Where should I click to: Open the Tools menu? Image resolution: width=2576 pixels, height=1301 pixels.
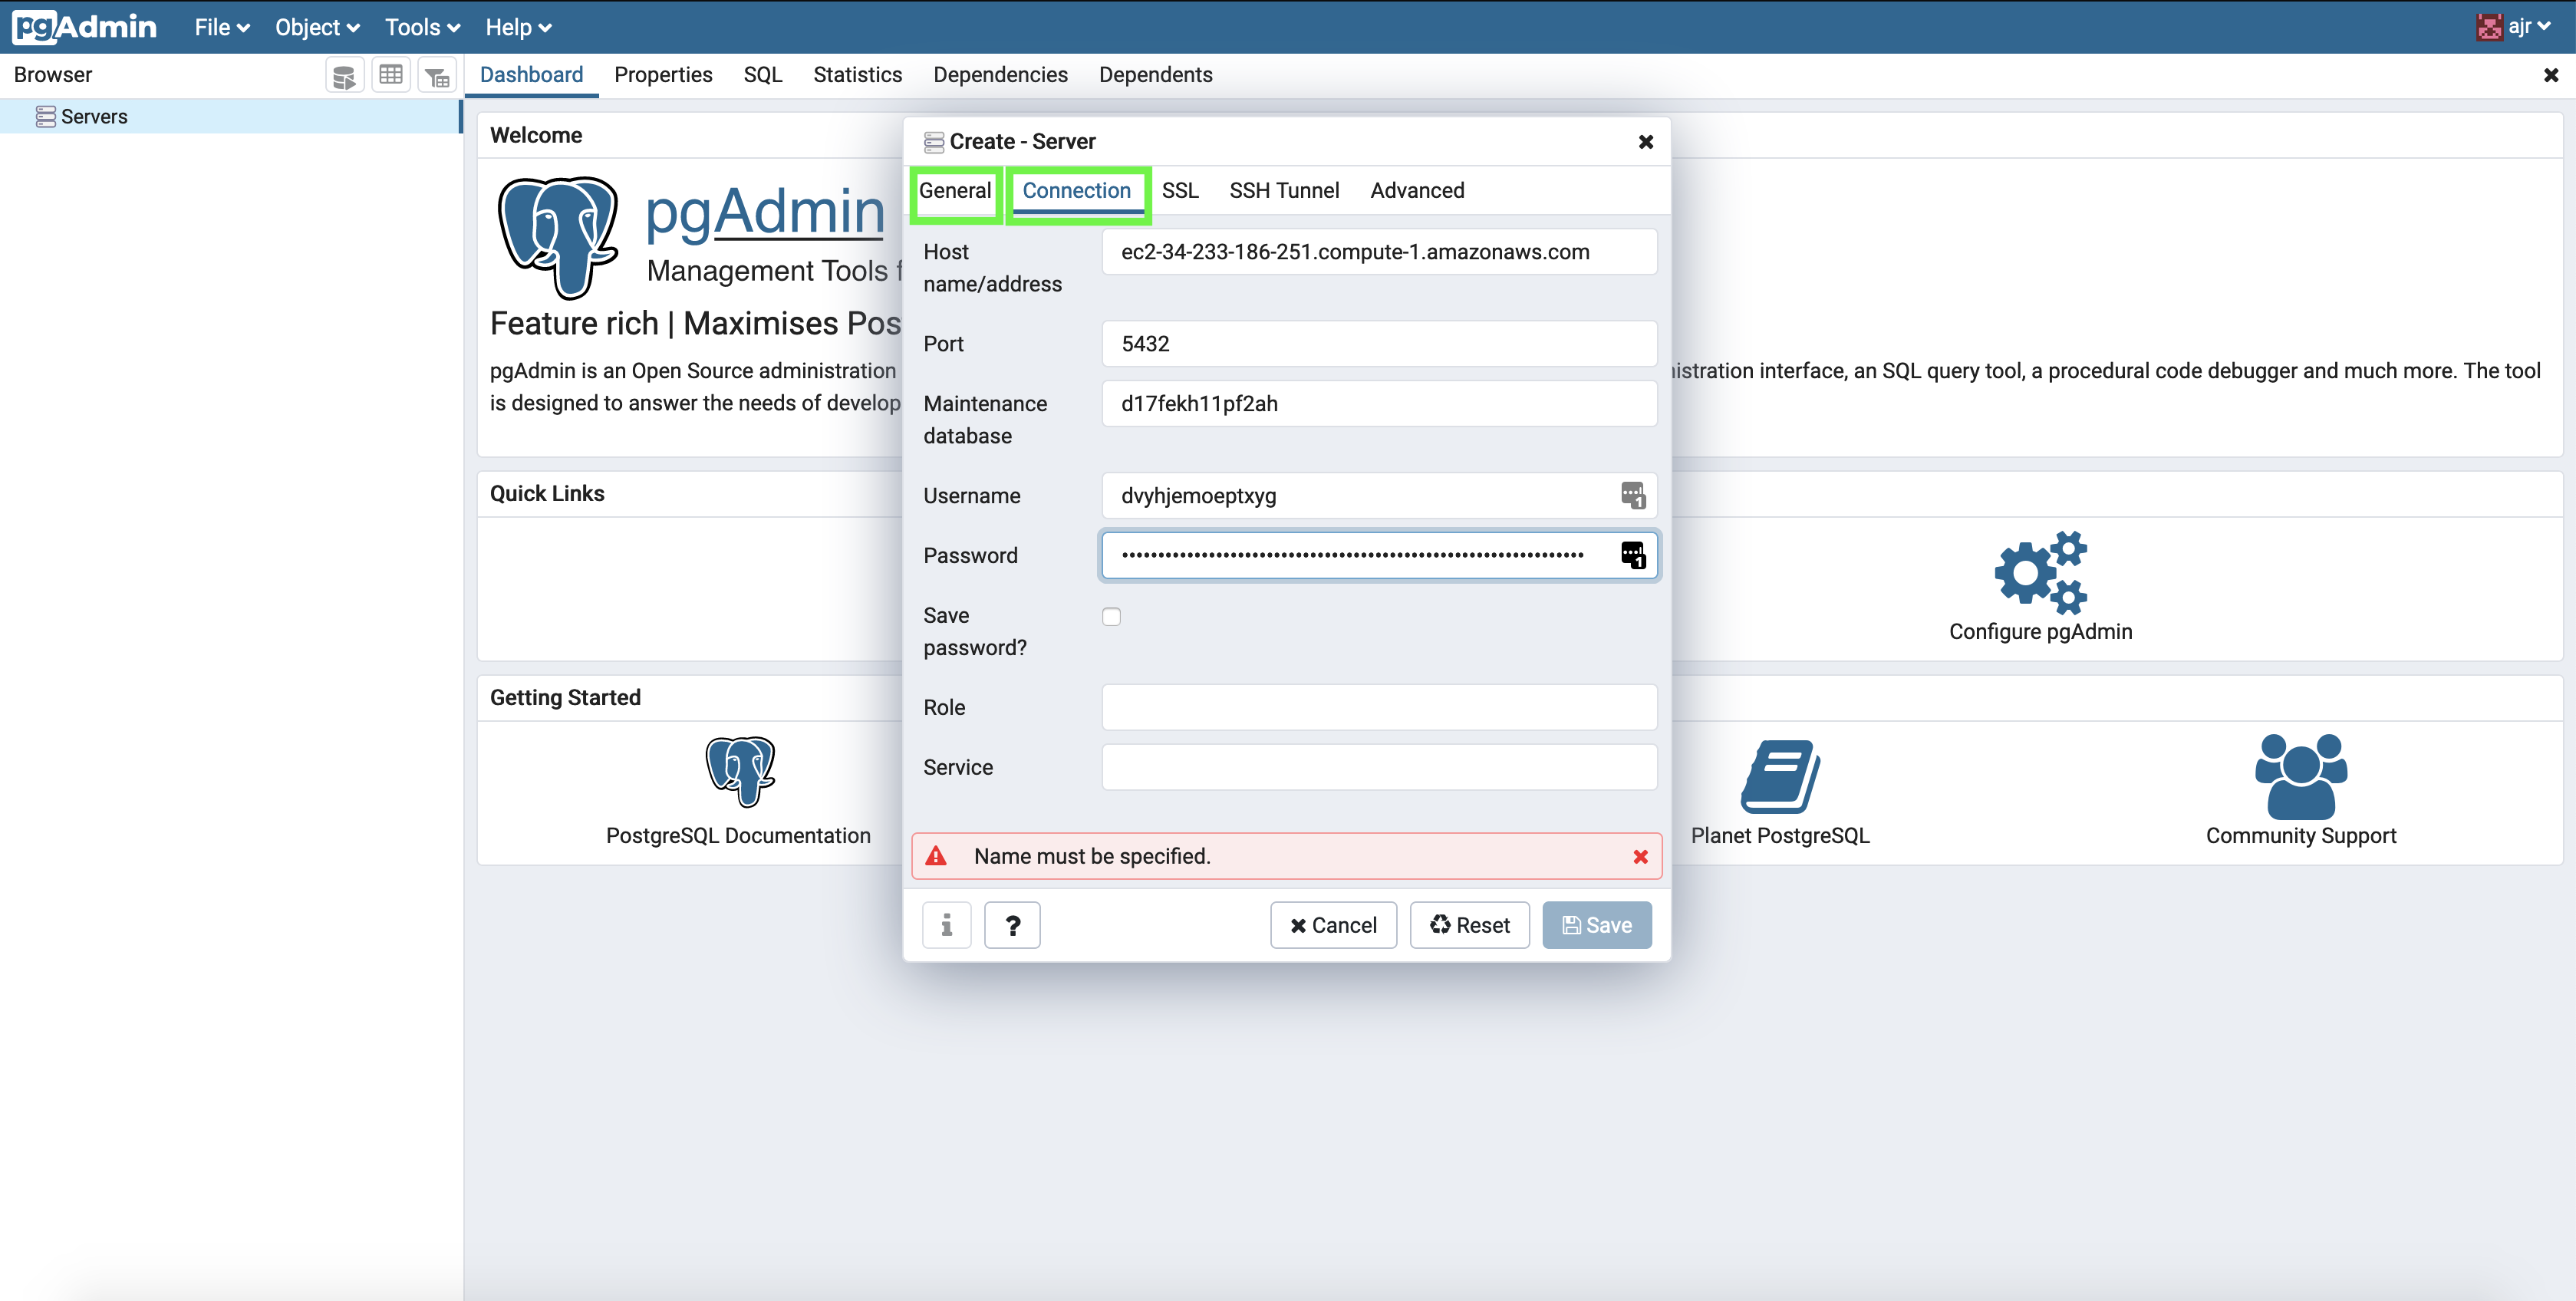pyautogui.click(x=420, y=27)
